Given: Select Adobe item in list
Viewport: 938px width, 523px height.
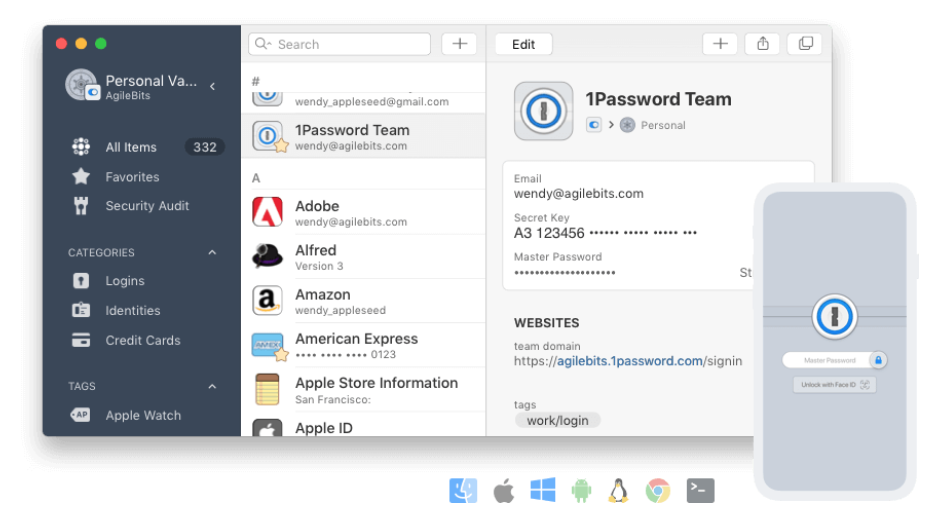Looking at the screenshot, I should [x=364, y=212].
